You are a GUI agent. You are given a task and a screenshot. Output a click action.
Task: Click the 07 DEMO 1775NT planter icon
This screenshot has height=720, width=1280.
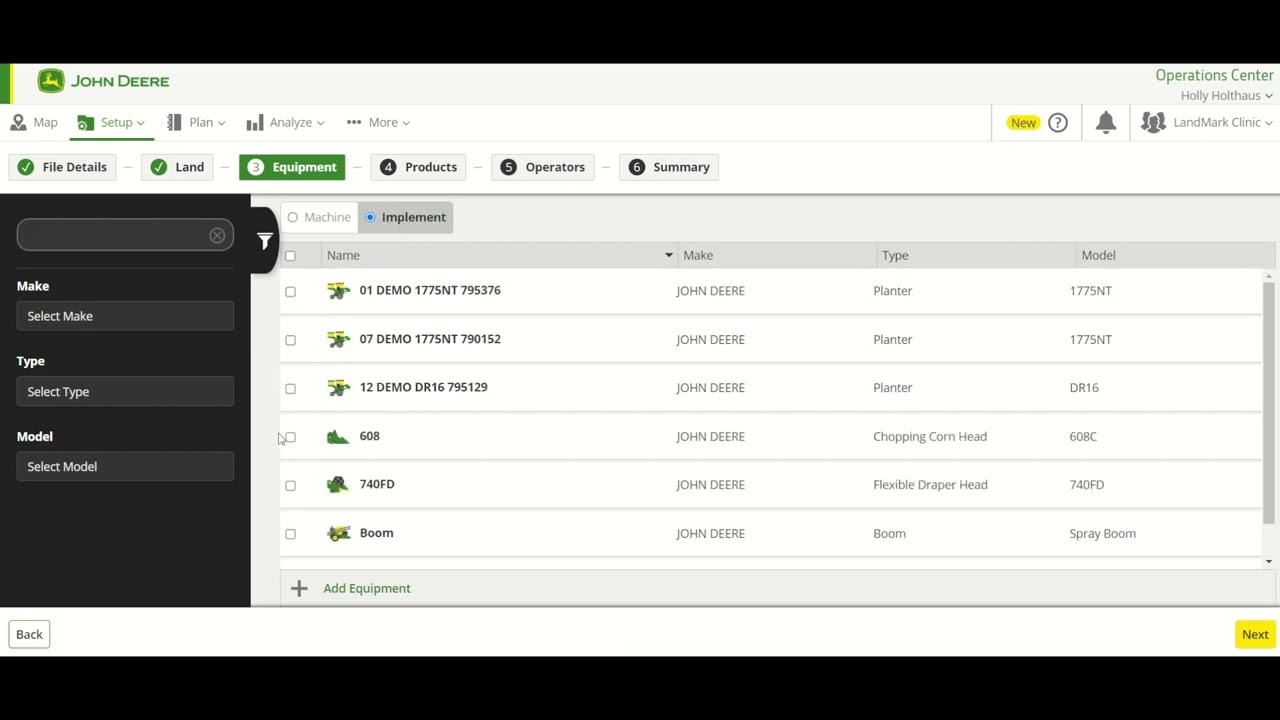339,339
